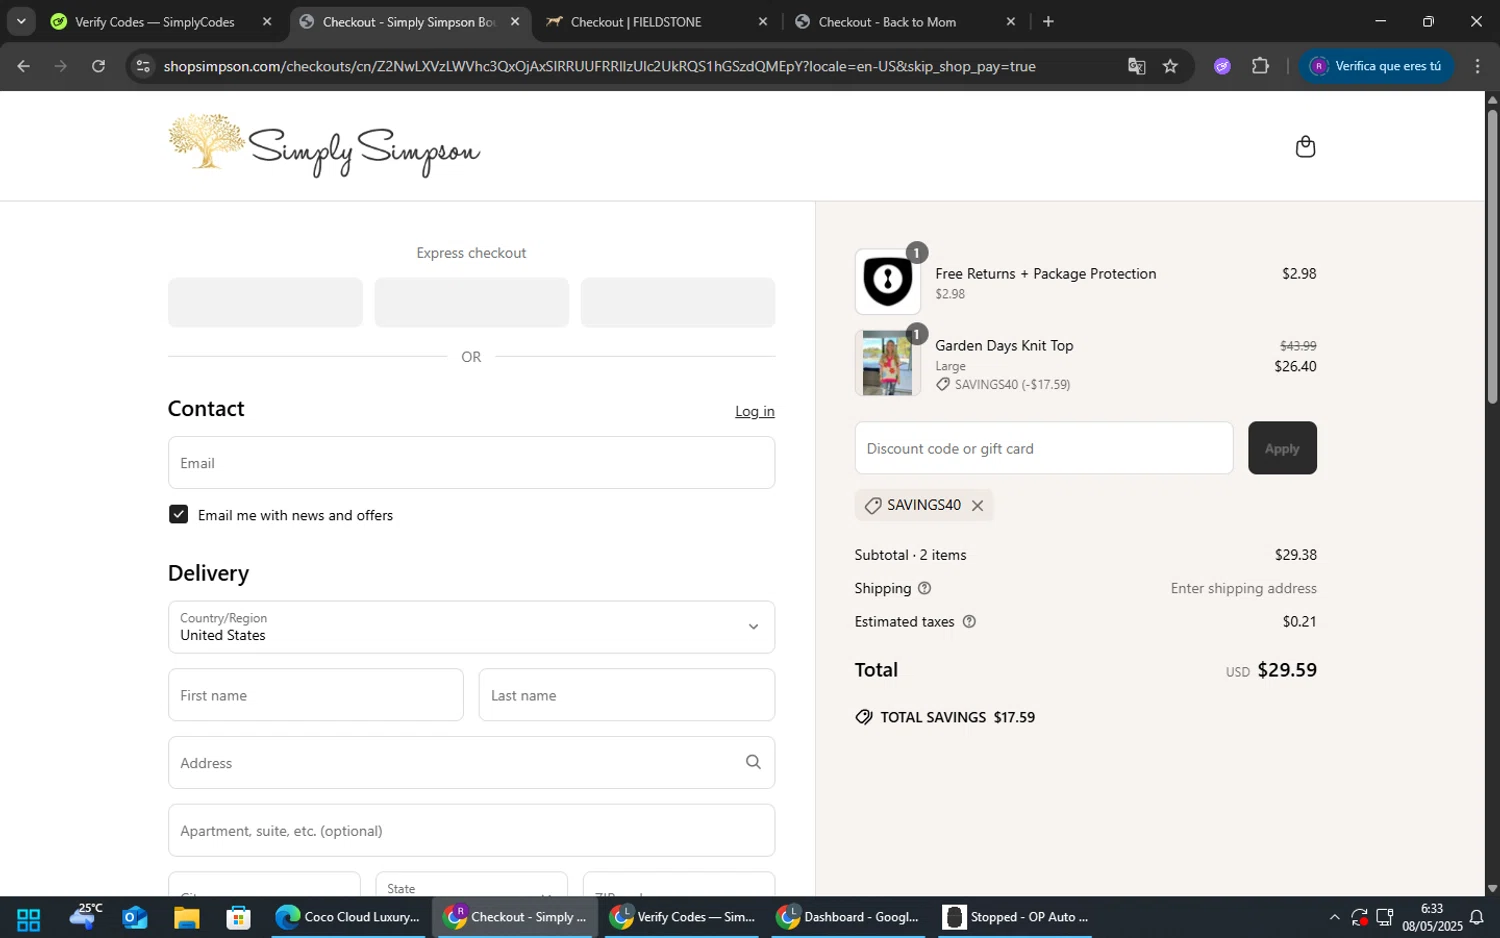The width and height of the screenshot is (1500, 938).
Task: Click the TOTAL SAVINGS $17.59 text
Action: pyautogui.click(x=957, y=717)
